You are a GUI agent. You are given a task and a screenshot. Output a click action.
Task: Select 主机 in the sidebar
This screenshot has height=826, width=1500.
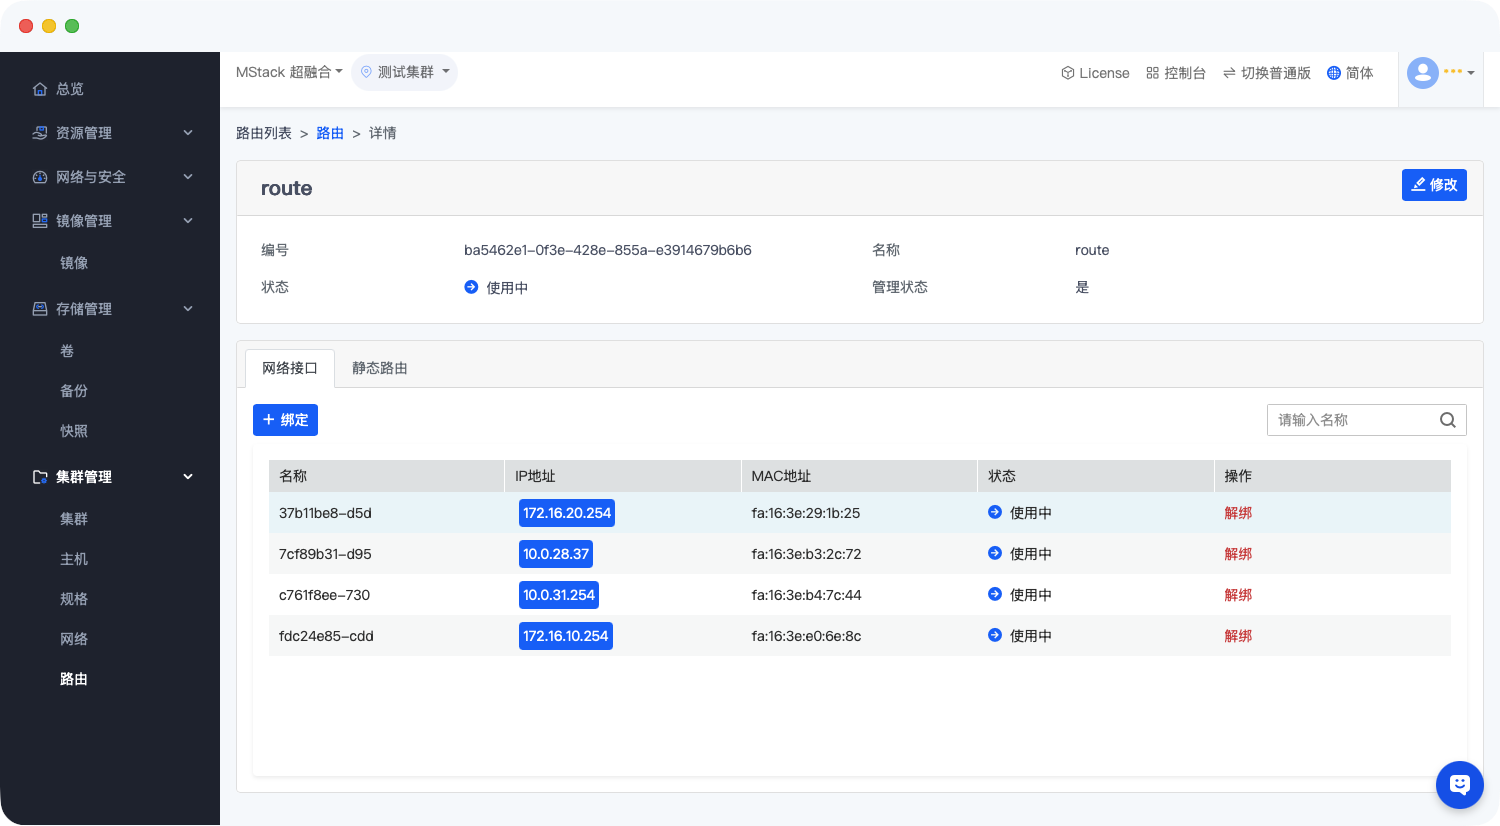74,559
